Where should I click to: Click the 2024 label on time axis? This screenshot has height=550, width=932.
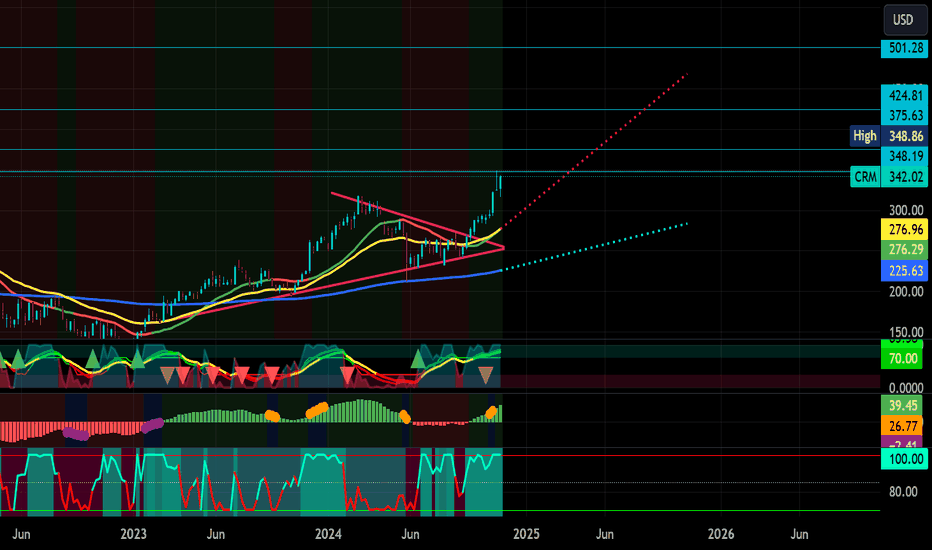(328, 534)
